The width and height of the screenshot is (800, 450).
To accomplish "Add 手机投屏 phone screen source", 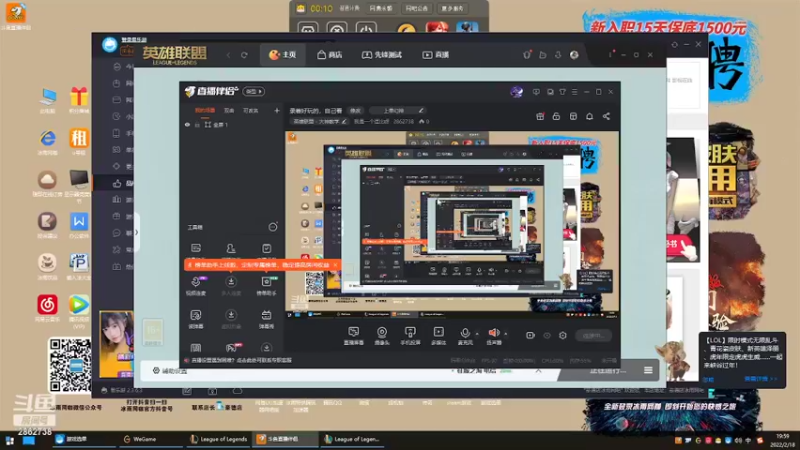I will pos(410,336).
